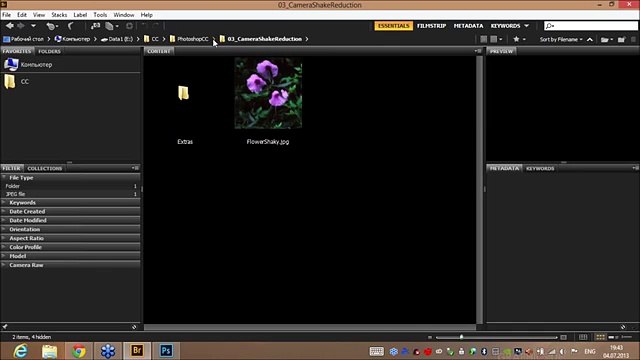The width and height of the screenshot is (640, 360).
Task: Select the FlowerShaky.jpg thumbnail
Action: click(268, 93)
